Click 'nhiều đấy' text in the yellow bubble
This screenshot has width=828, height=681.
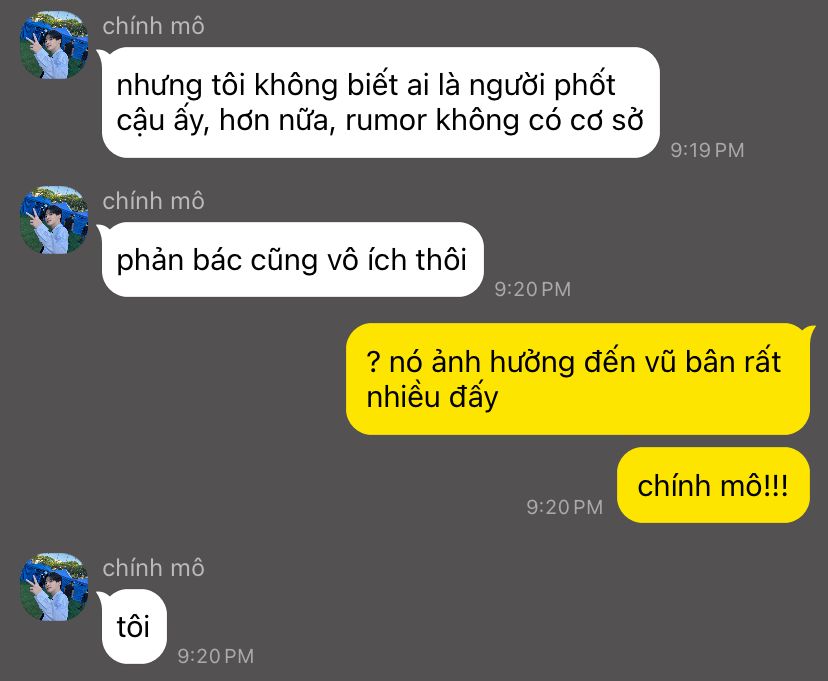coord(432,397)
